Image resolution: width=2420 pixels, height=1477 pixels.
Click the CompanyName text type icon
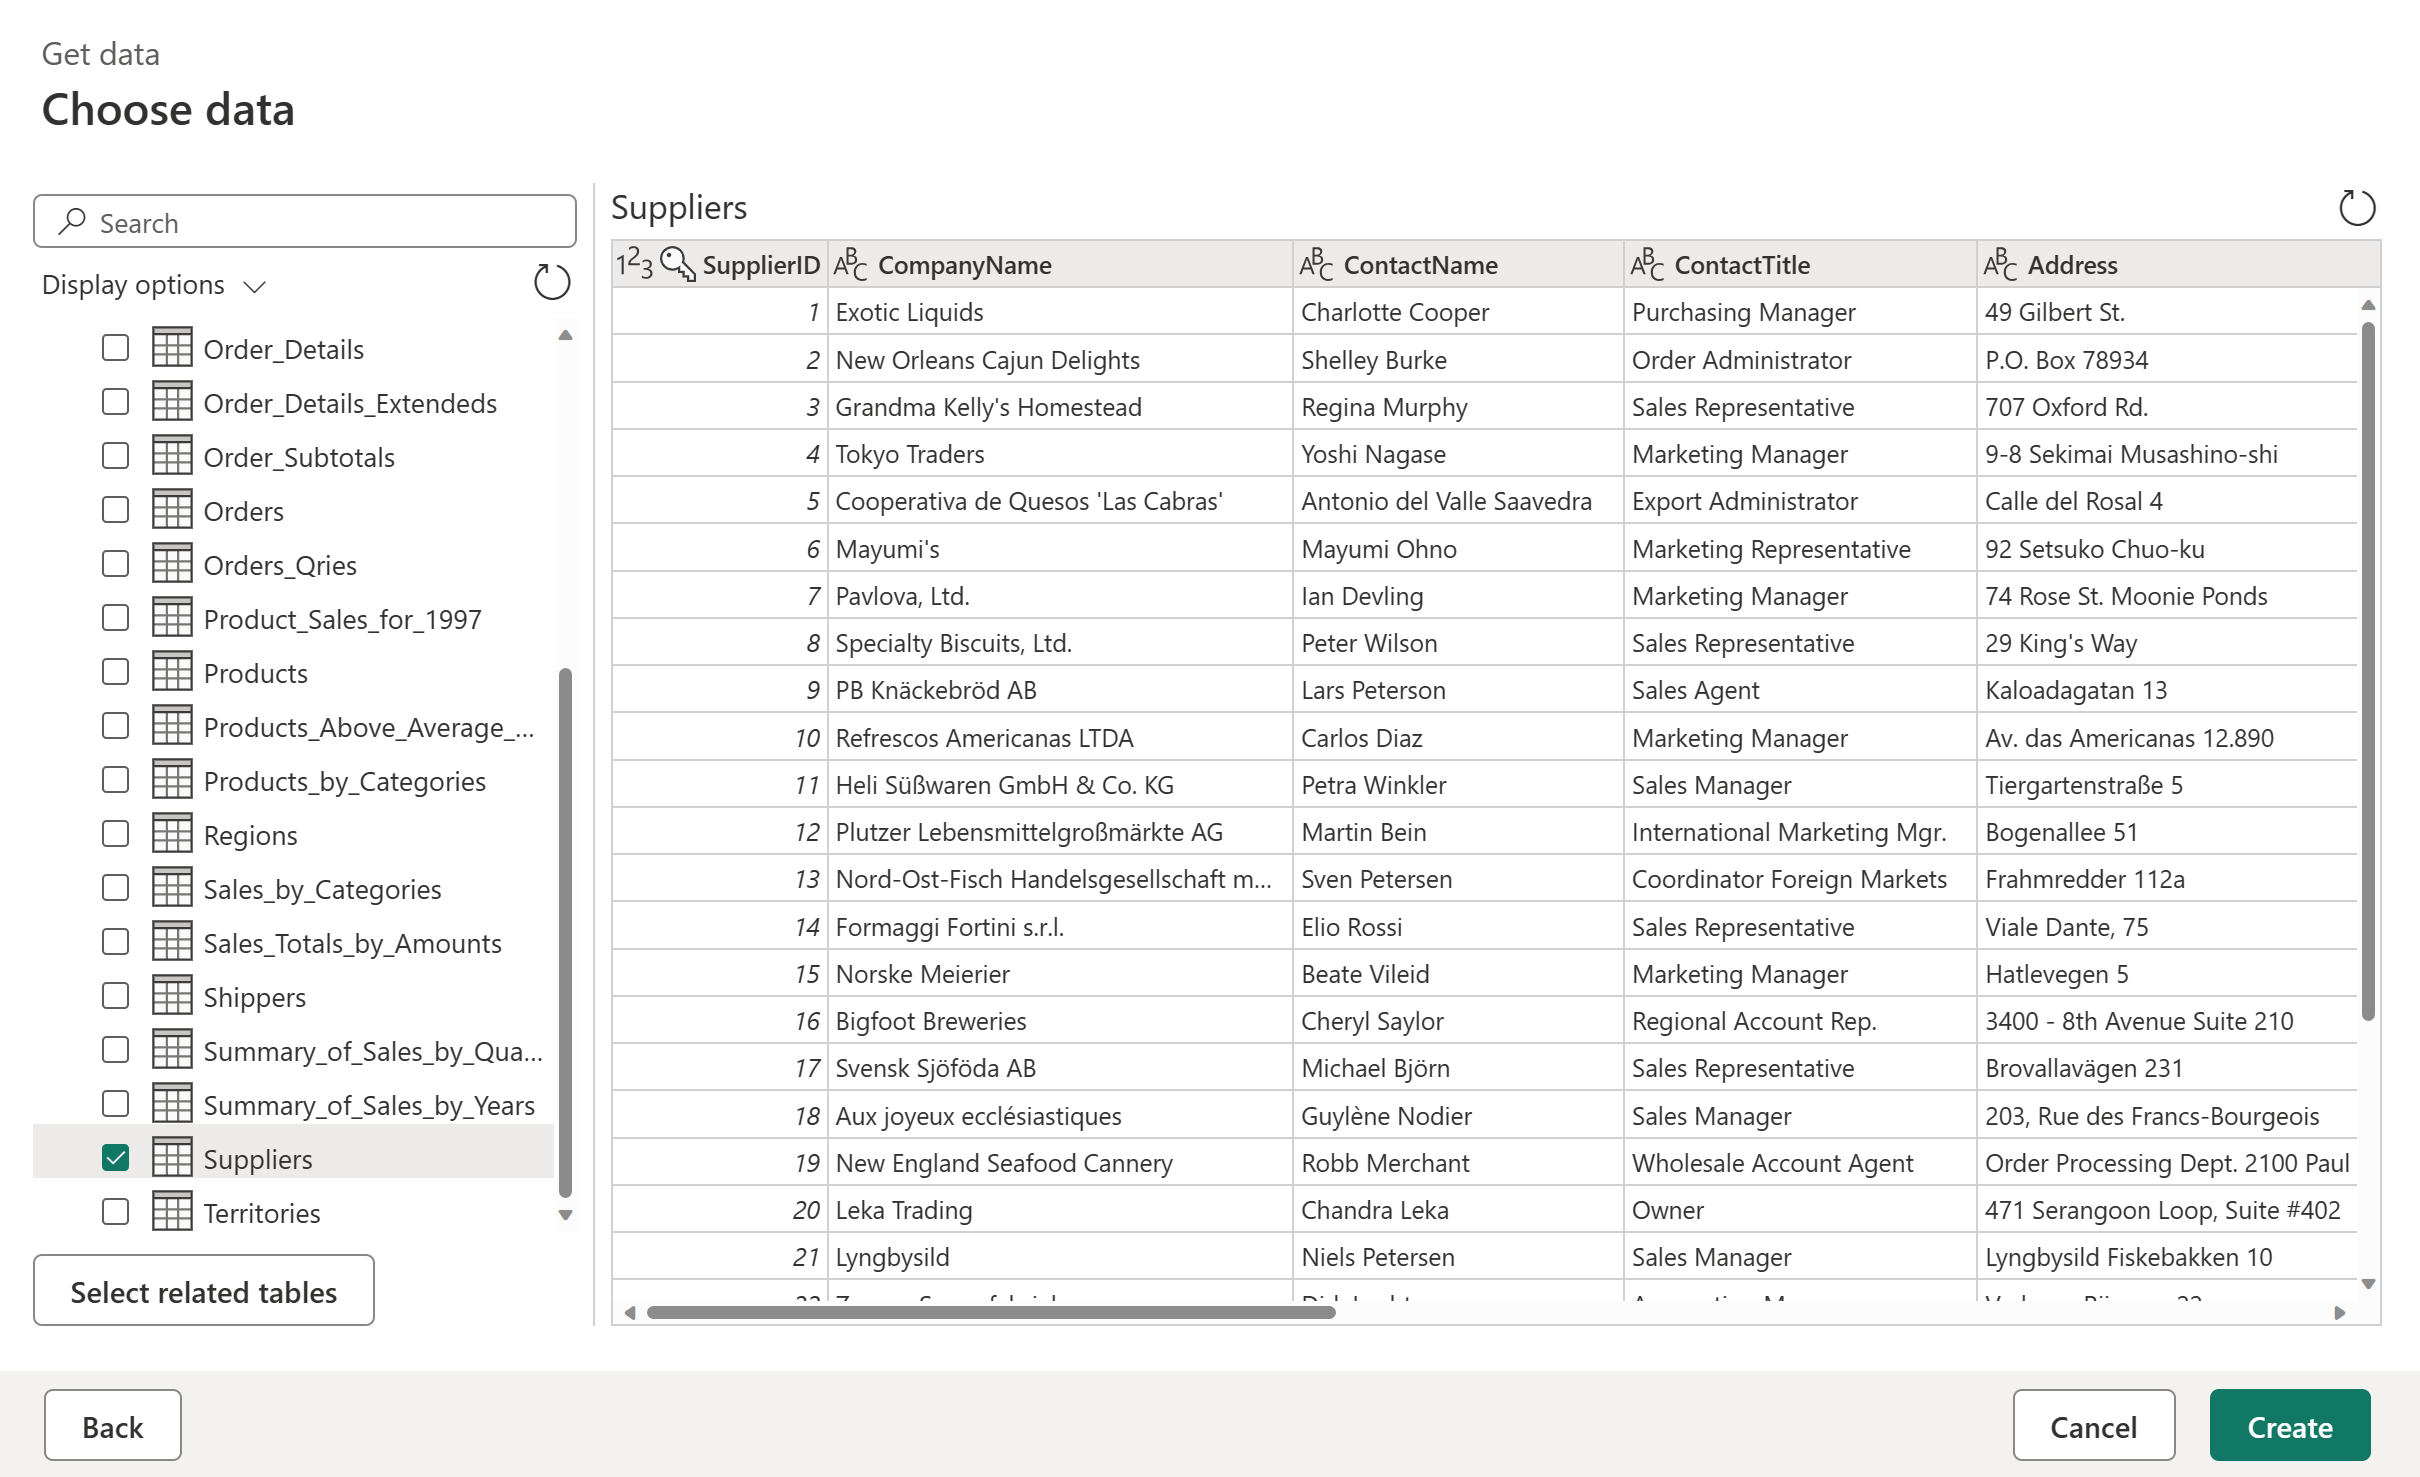click(x=850, y=264)
